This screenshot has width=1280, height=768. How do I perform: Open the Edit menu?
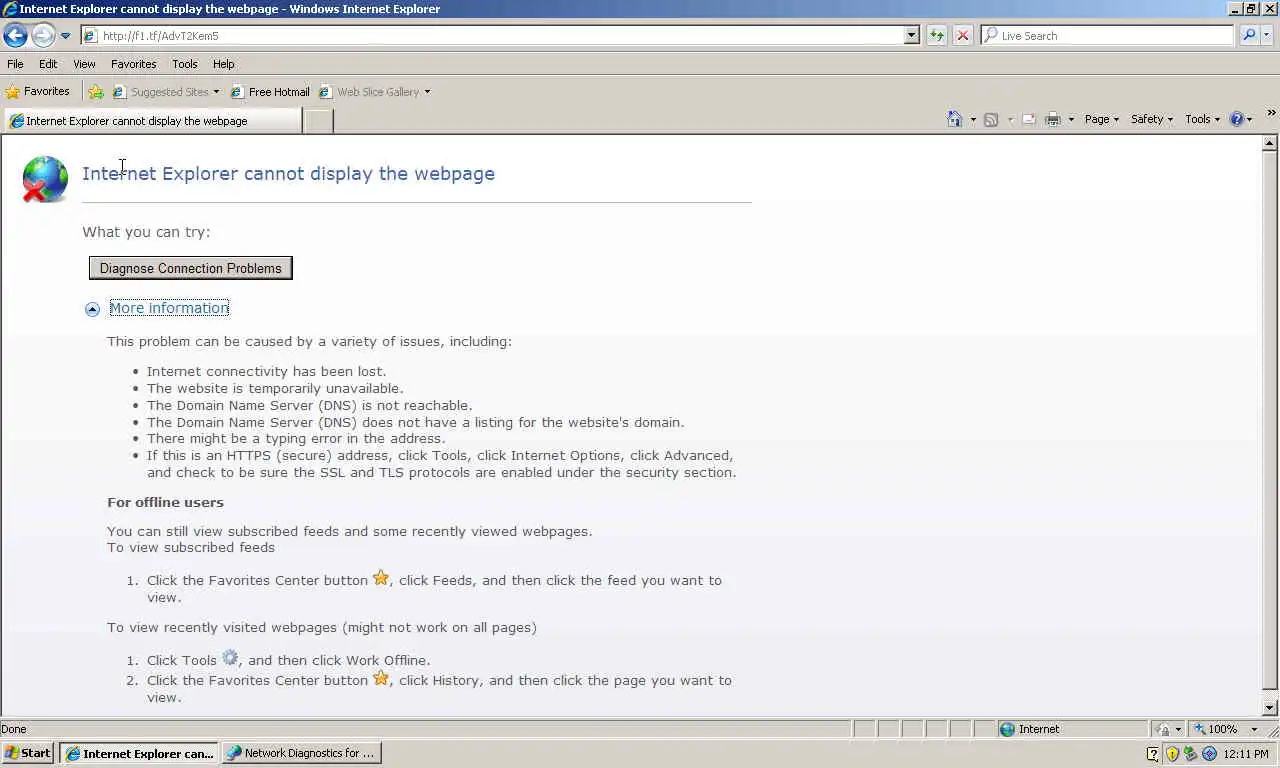pyautogui.click(x=48, y=64)
